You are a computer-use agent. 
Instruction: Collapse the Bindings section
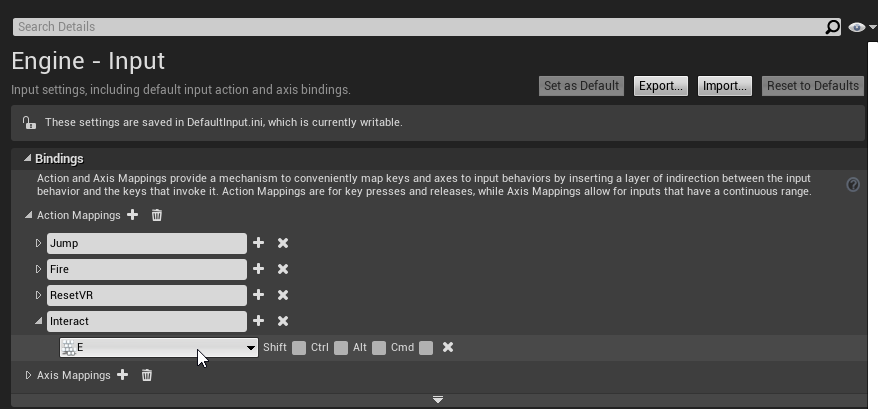[27, 159]
